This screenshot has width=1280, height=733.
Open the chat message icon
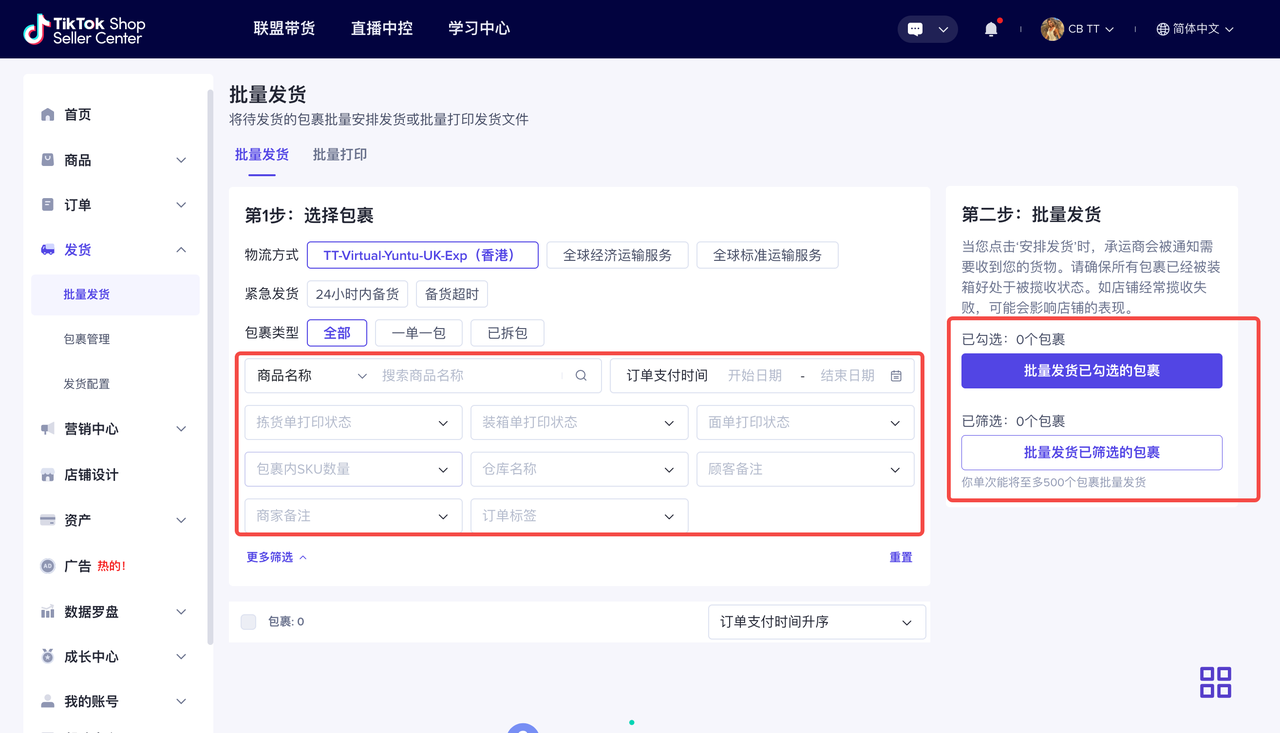[915, 29]
